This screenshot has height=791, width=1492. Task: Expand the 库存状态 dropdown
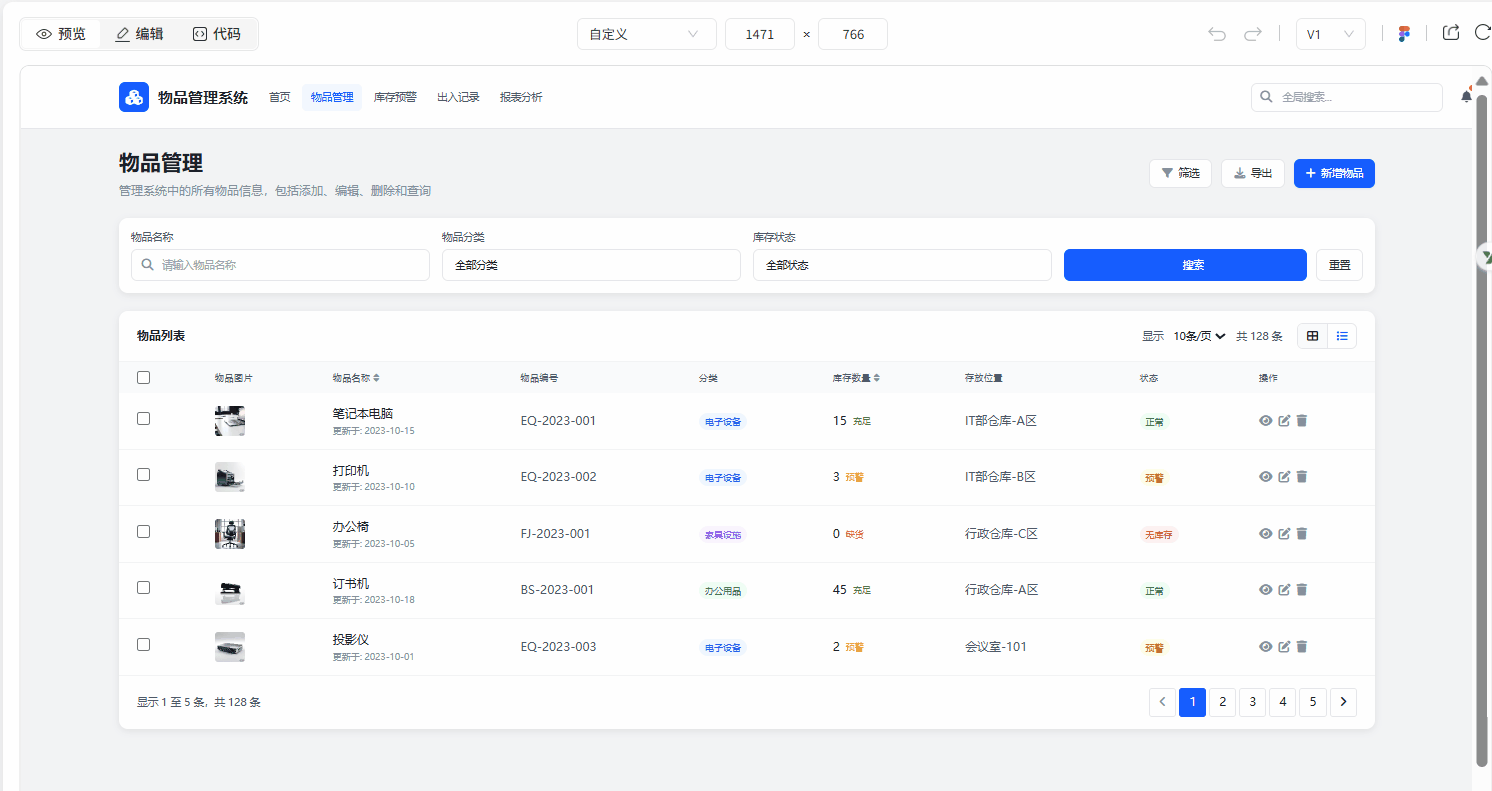[x=901, y=265]
